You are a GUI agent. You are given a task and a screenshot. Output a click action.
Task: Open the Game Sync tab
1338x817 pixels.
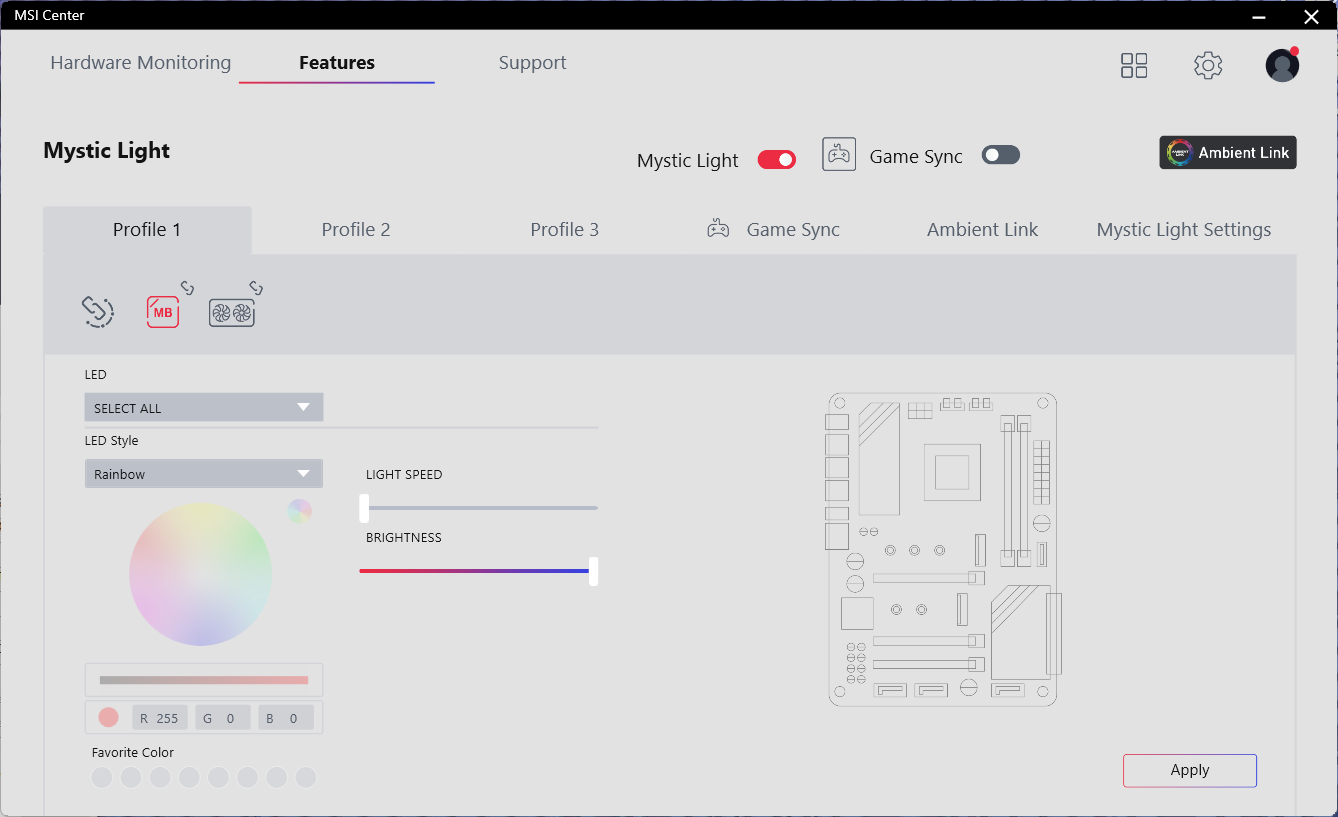(774, 230)
